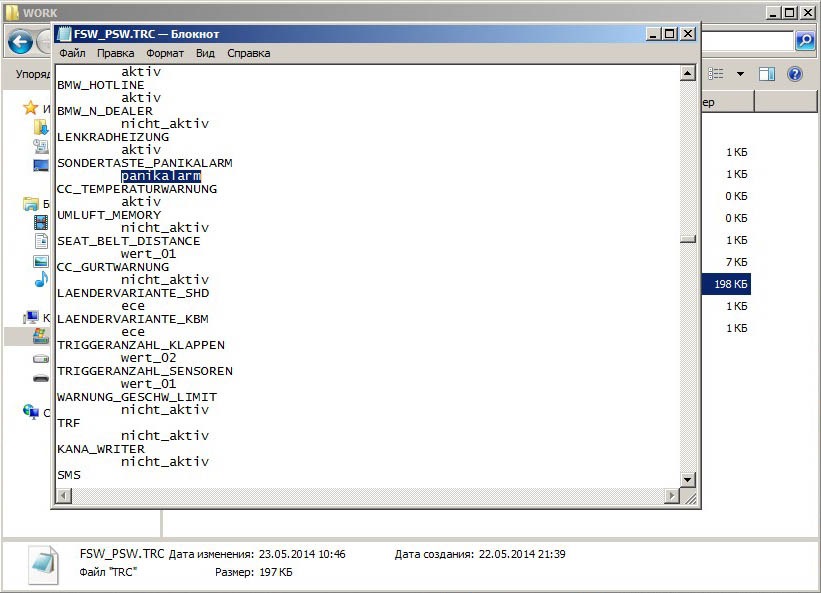Click the line SEAT_BELT_DISTANCE
This screenshot has height=593, width=821.
coord(129,241)
